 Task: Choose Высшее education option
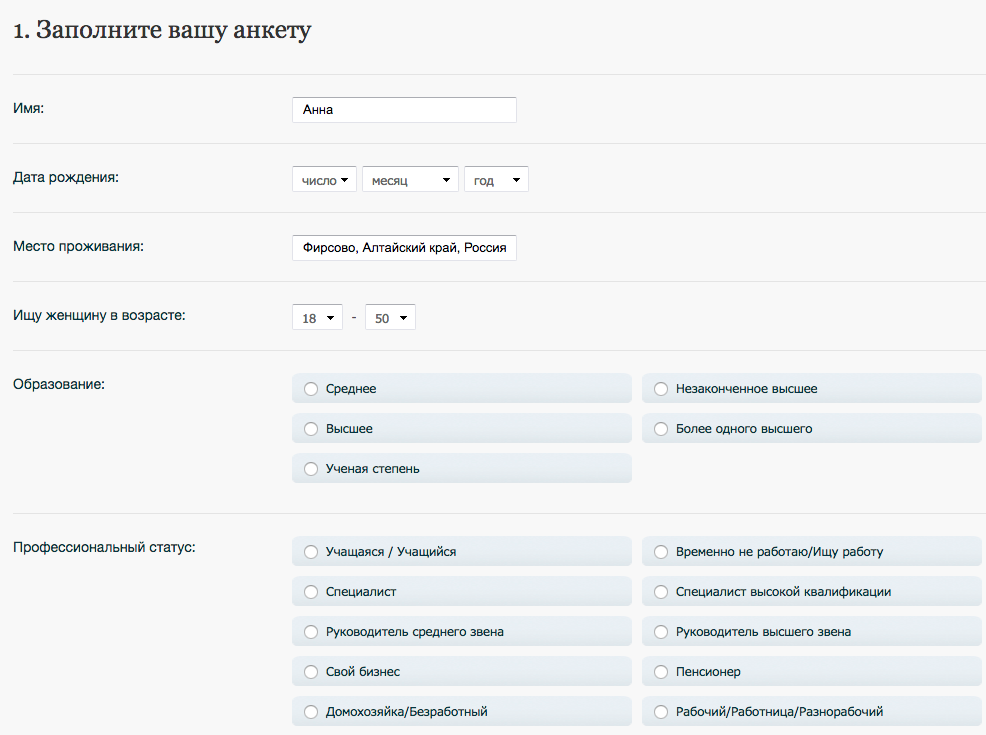tap(462, 428)
